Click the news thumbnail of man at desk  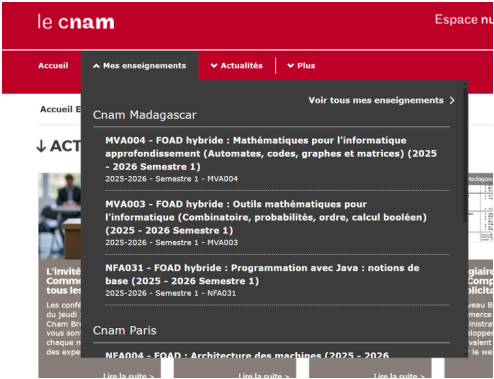pyautogui.click(x=59, y=216)
